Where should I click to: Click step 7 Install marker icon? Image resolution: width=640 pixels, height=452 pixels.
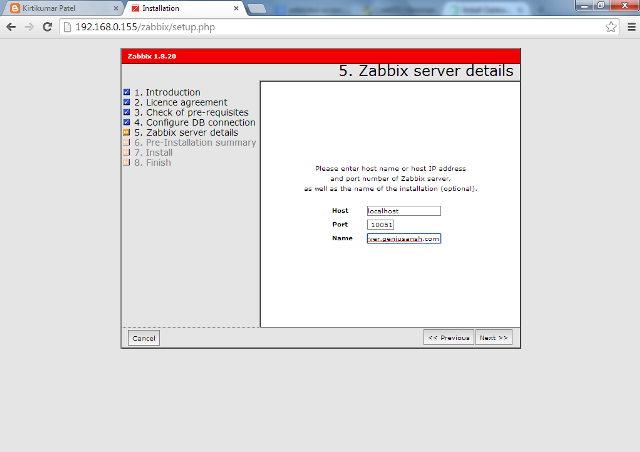tap(127, 152)
